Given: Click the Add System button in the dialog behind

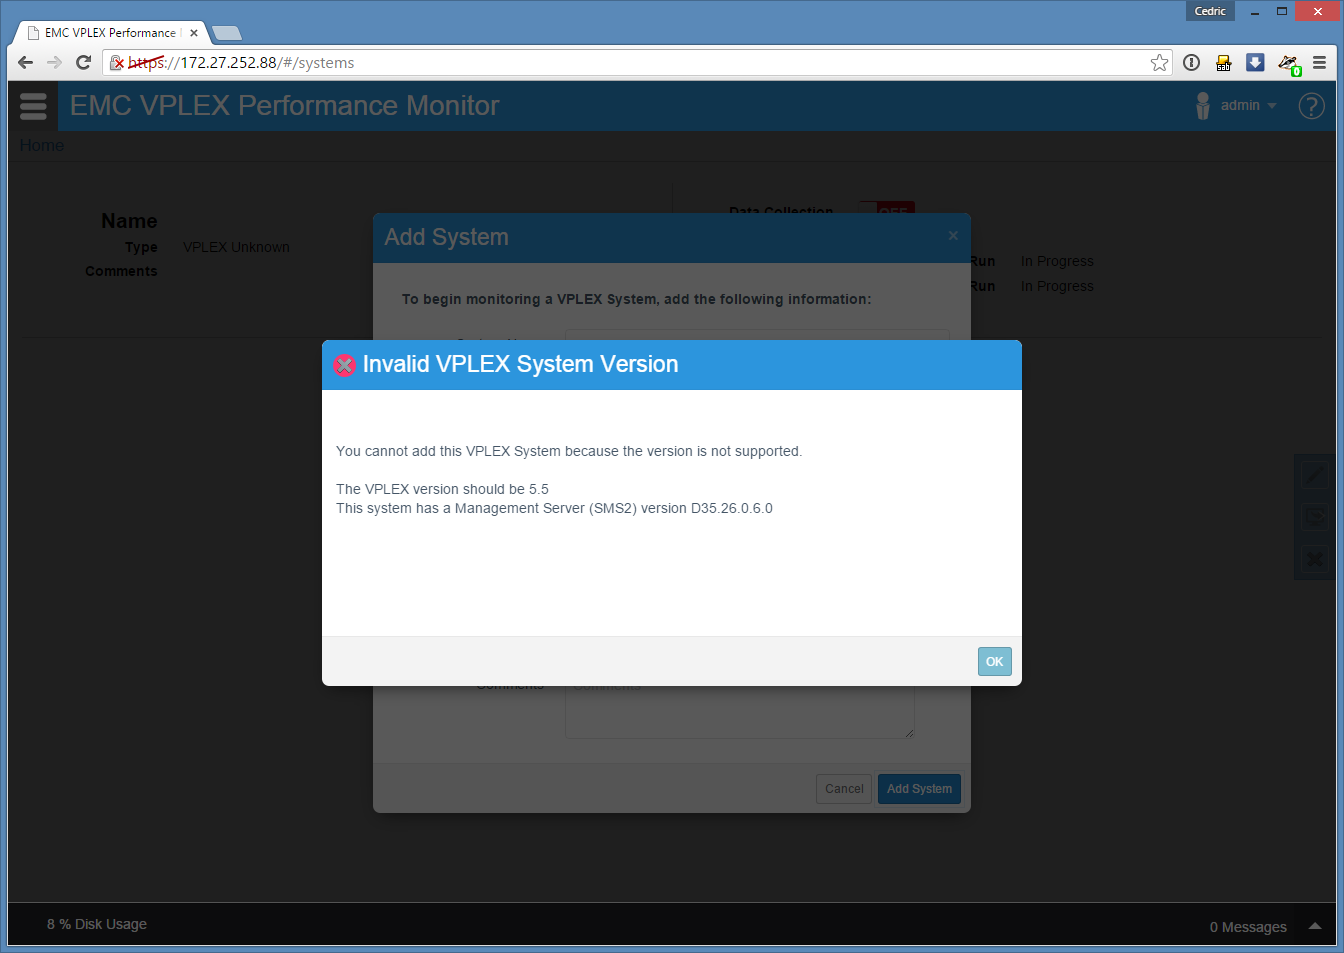Looking at the screenshot, I should (x=919, y=789).
